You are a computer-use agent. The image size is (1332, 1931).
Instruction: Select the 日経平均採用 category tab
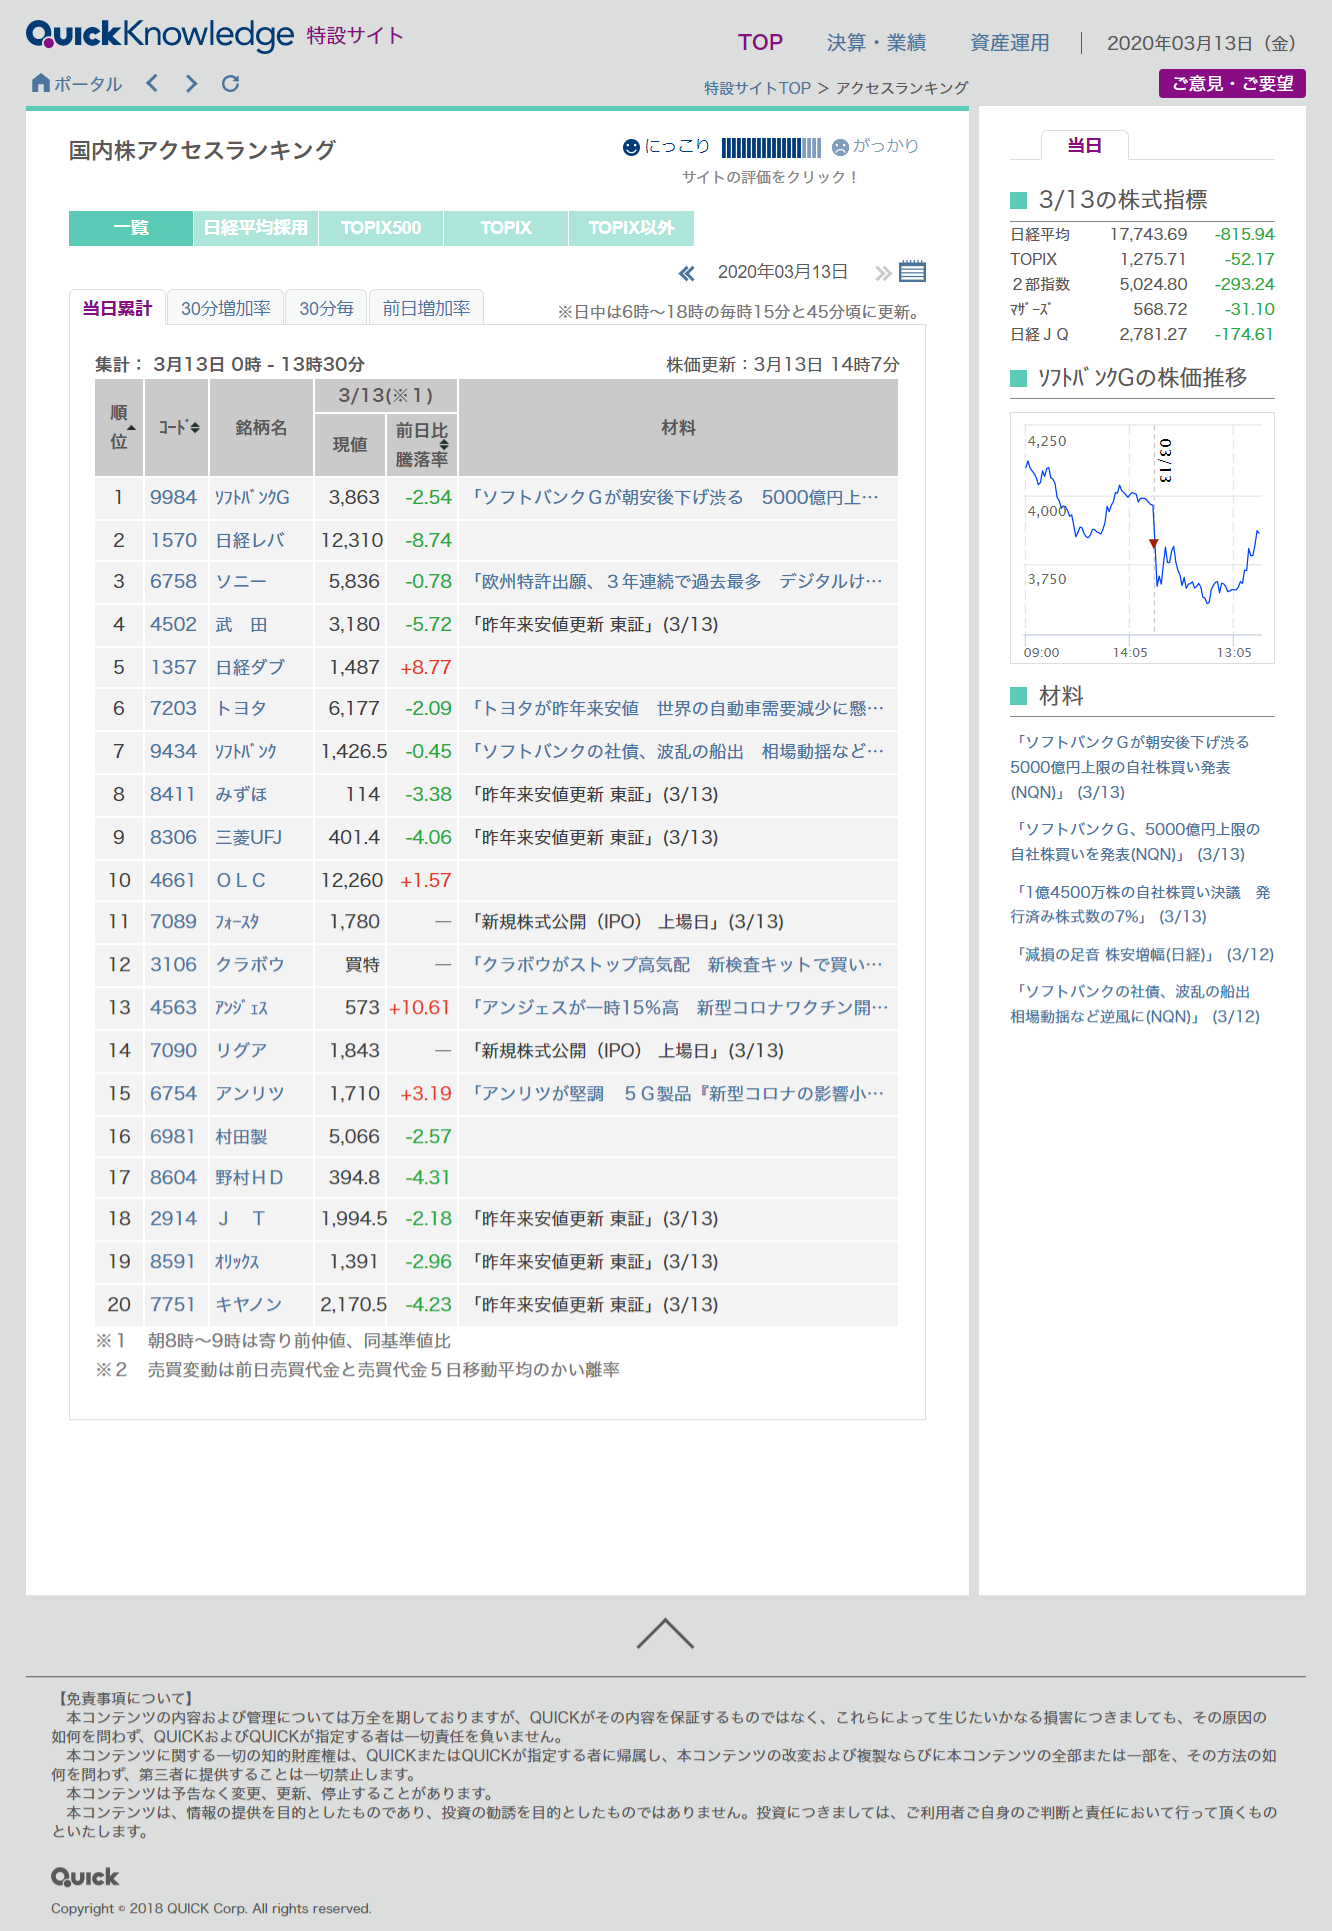[256, 228]
